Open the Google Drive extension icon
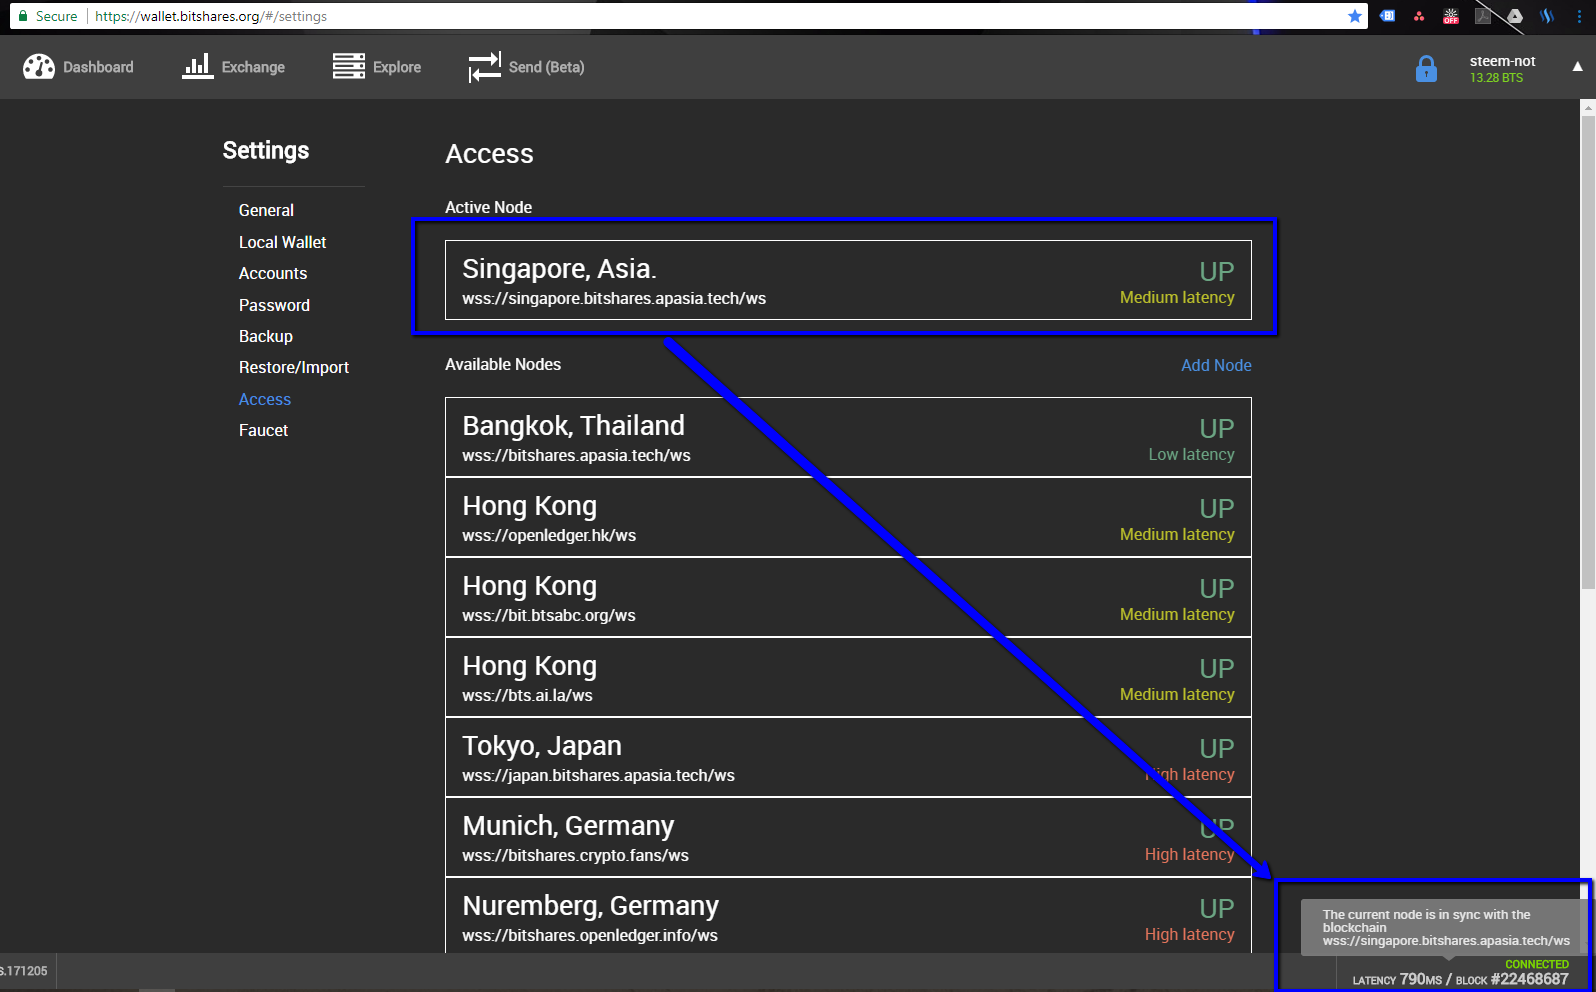This screenshot has height=992, width=1596. [1515, 16]
